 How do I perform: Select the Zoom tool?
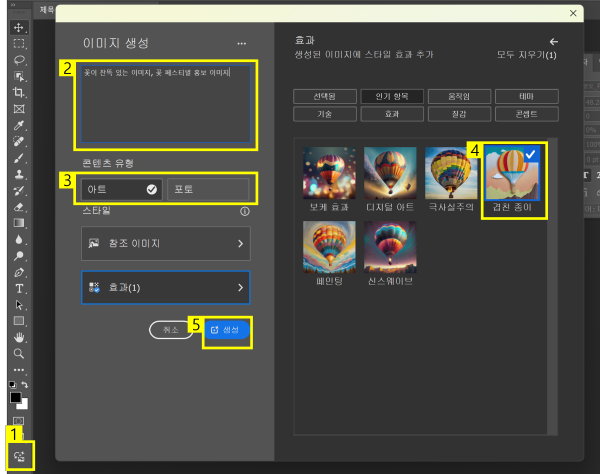point(18,353)
